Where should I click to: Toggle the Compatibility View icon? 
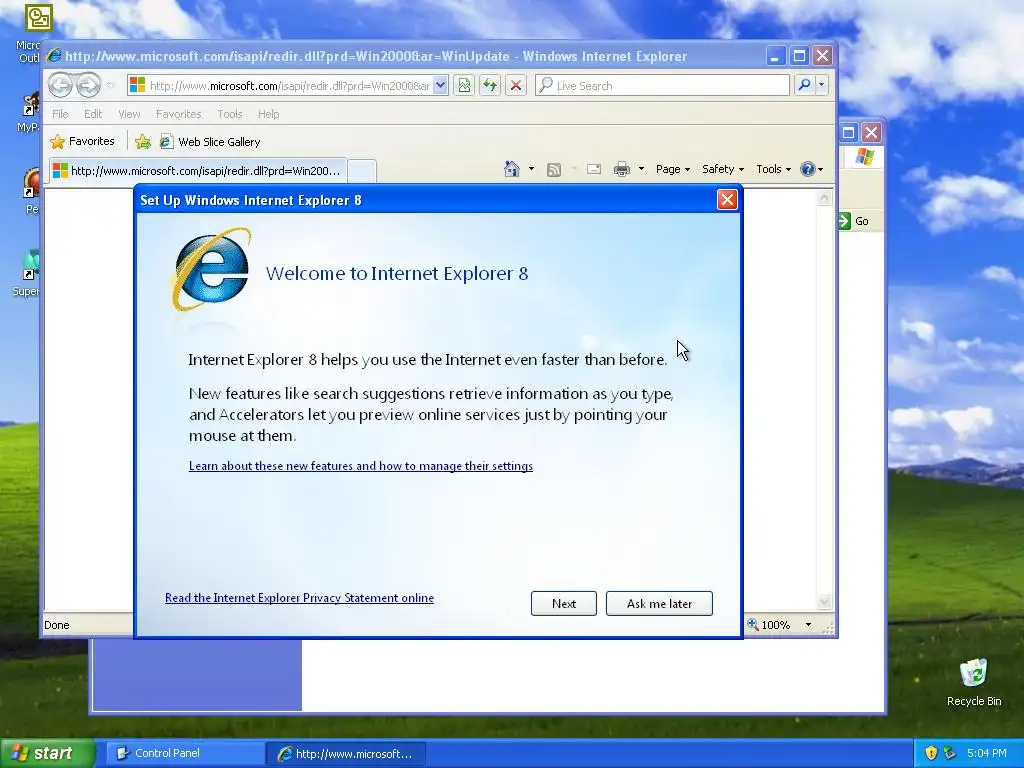pos(464,86)
